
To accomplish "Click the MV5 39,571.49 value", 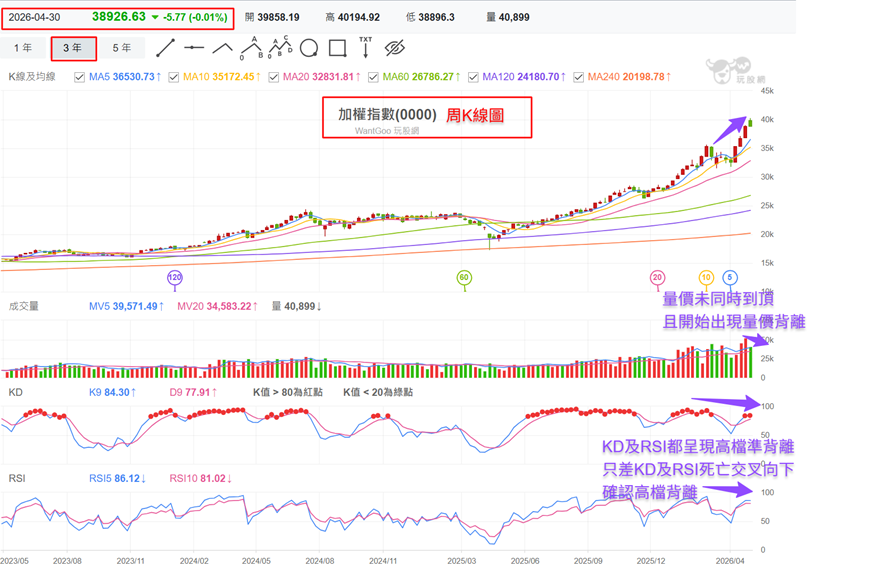I will (x=127, y=306).
